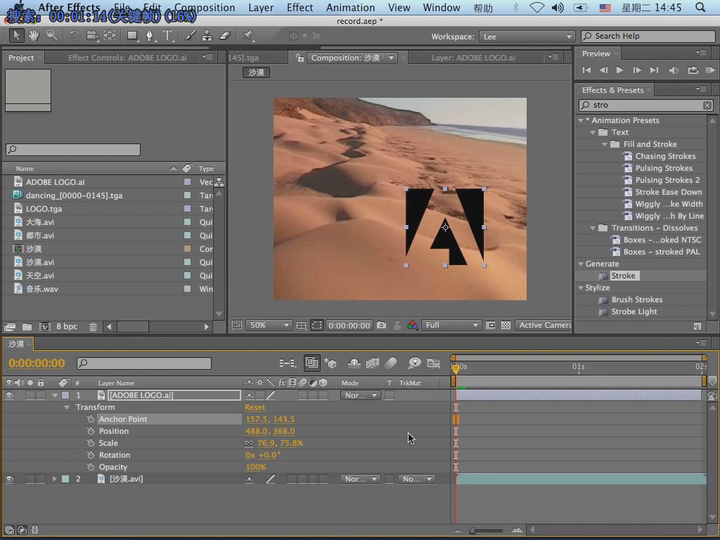Toggle the transparency grid icon
This screenshot has width=720, height=540.
coord(506,325)
